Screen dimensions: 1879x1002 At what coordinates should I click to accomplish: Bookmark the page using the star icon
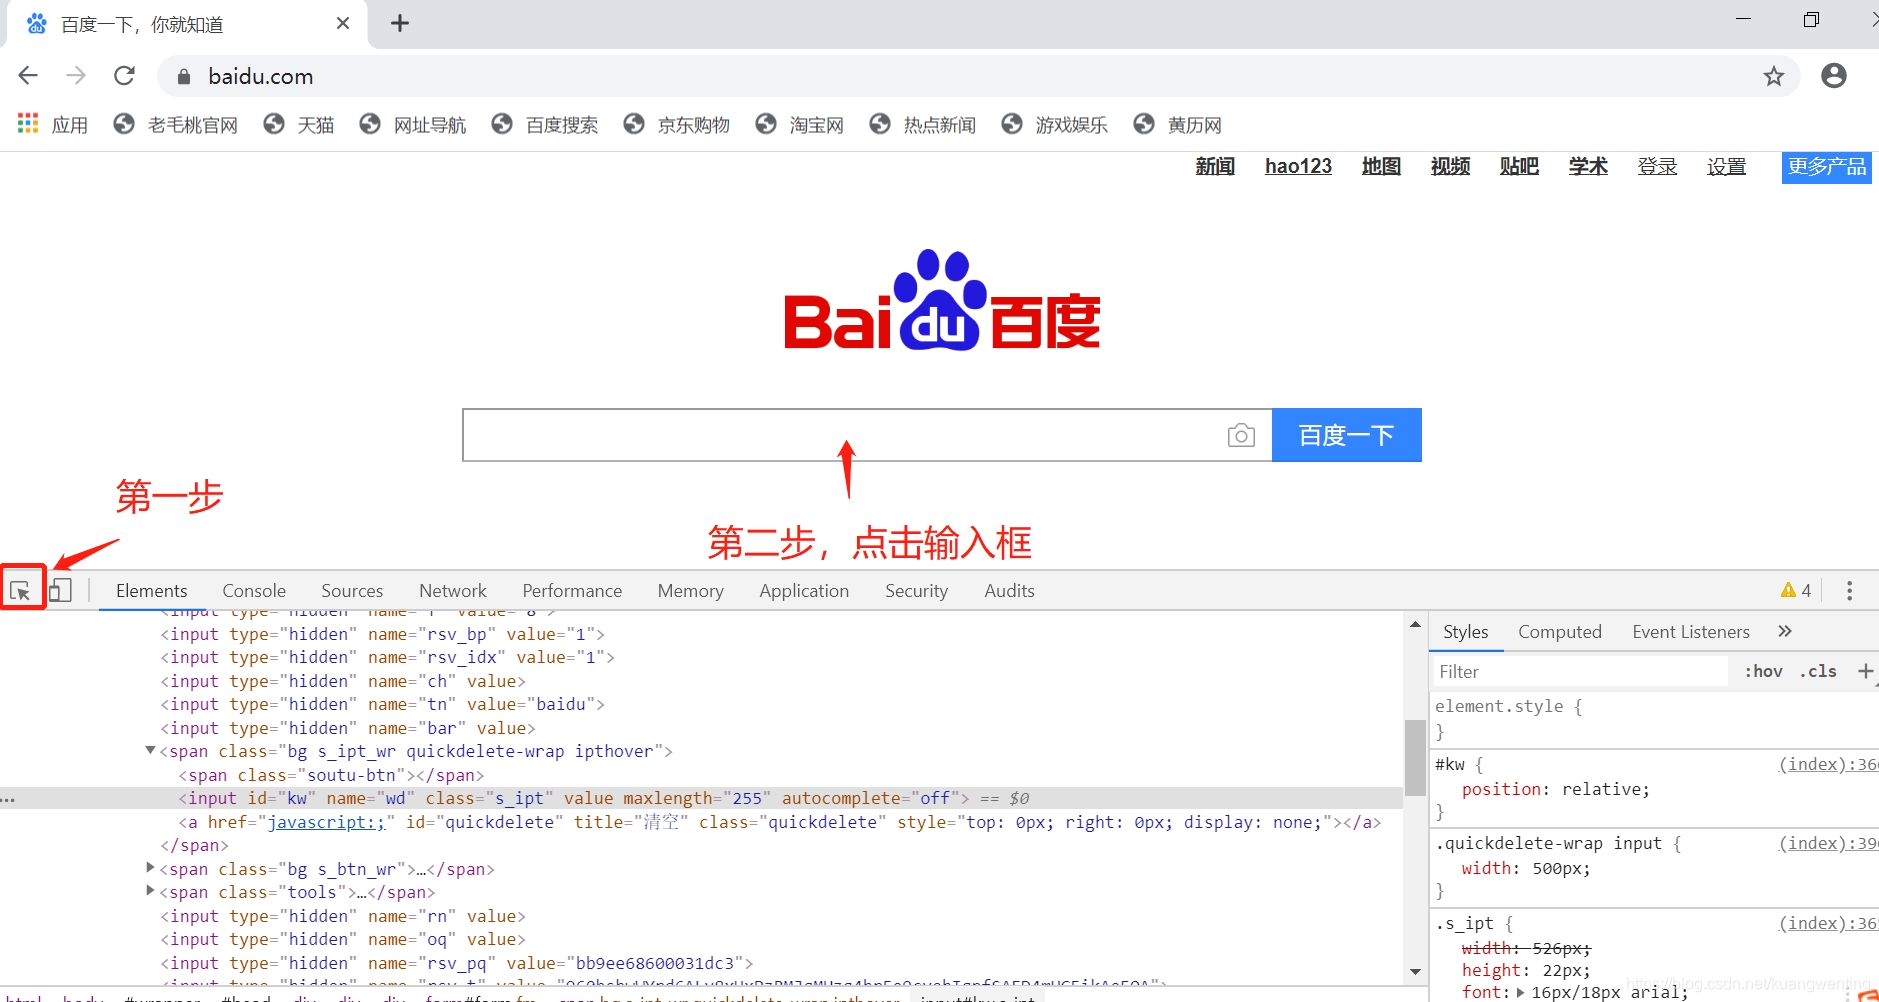1774,76
